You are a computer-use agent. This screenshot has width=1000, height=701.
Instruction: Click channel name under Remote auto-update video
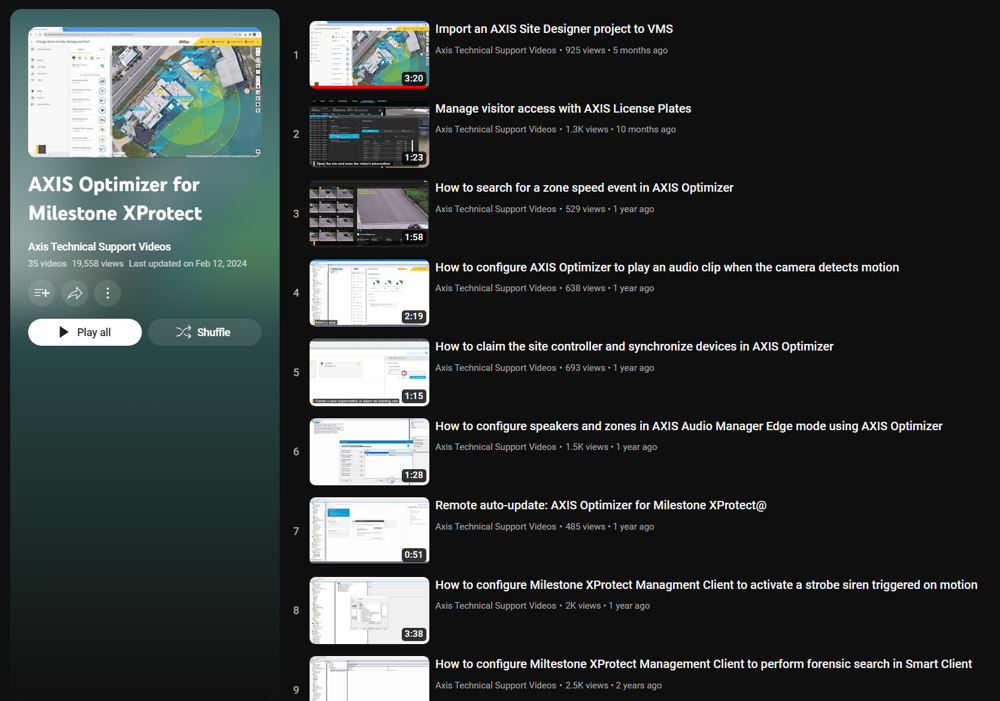tap(495, 526)
